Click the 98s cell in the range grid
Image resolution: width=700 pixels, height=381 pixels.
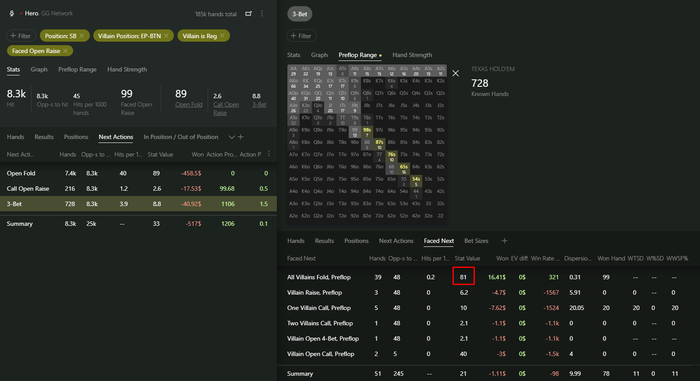point(367,133)
